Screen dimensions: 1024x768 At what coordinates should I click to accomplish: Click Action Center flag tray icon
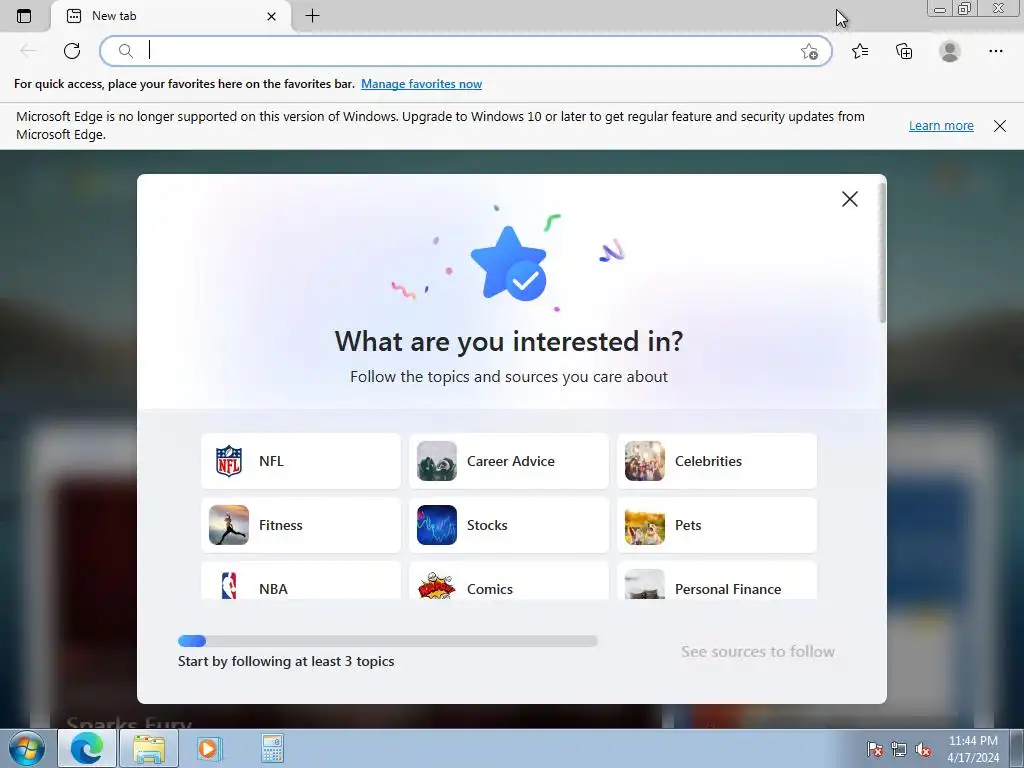[875, 749]
